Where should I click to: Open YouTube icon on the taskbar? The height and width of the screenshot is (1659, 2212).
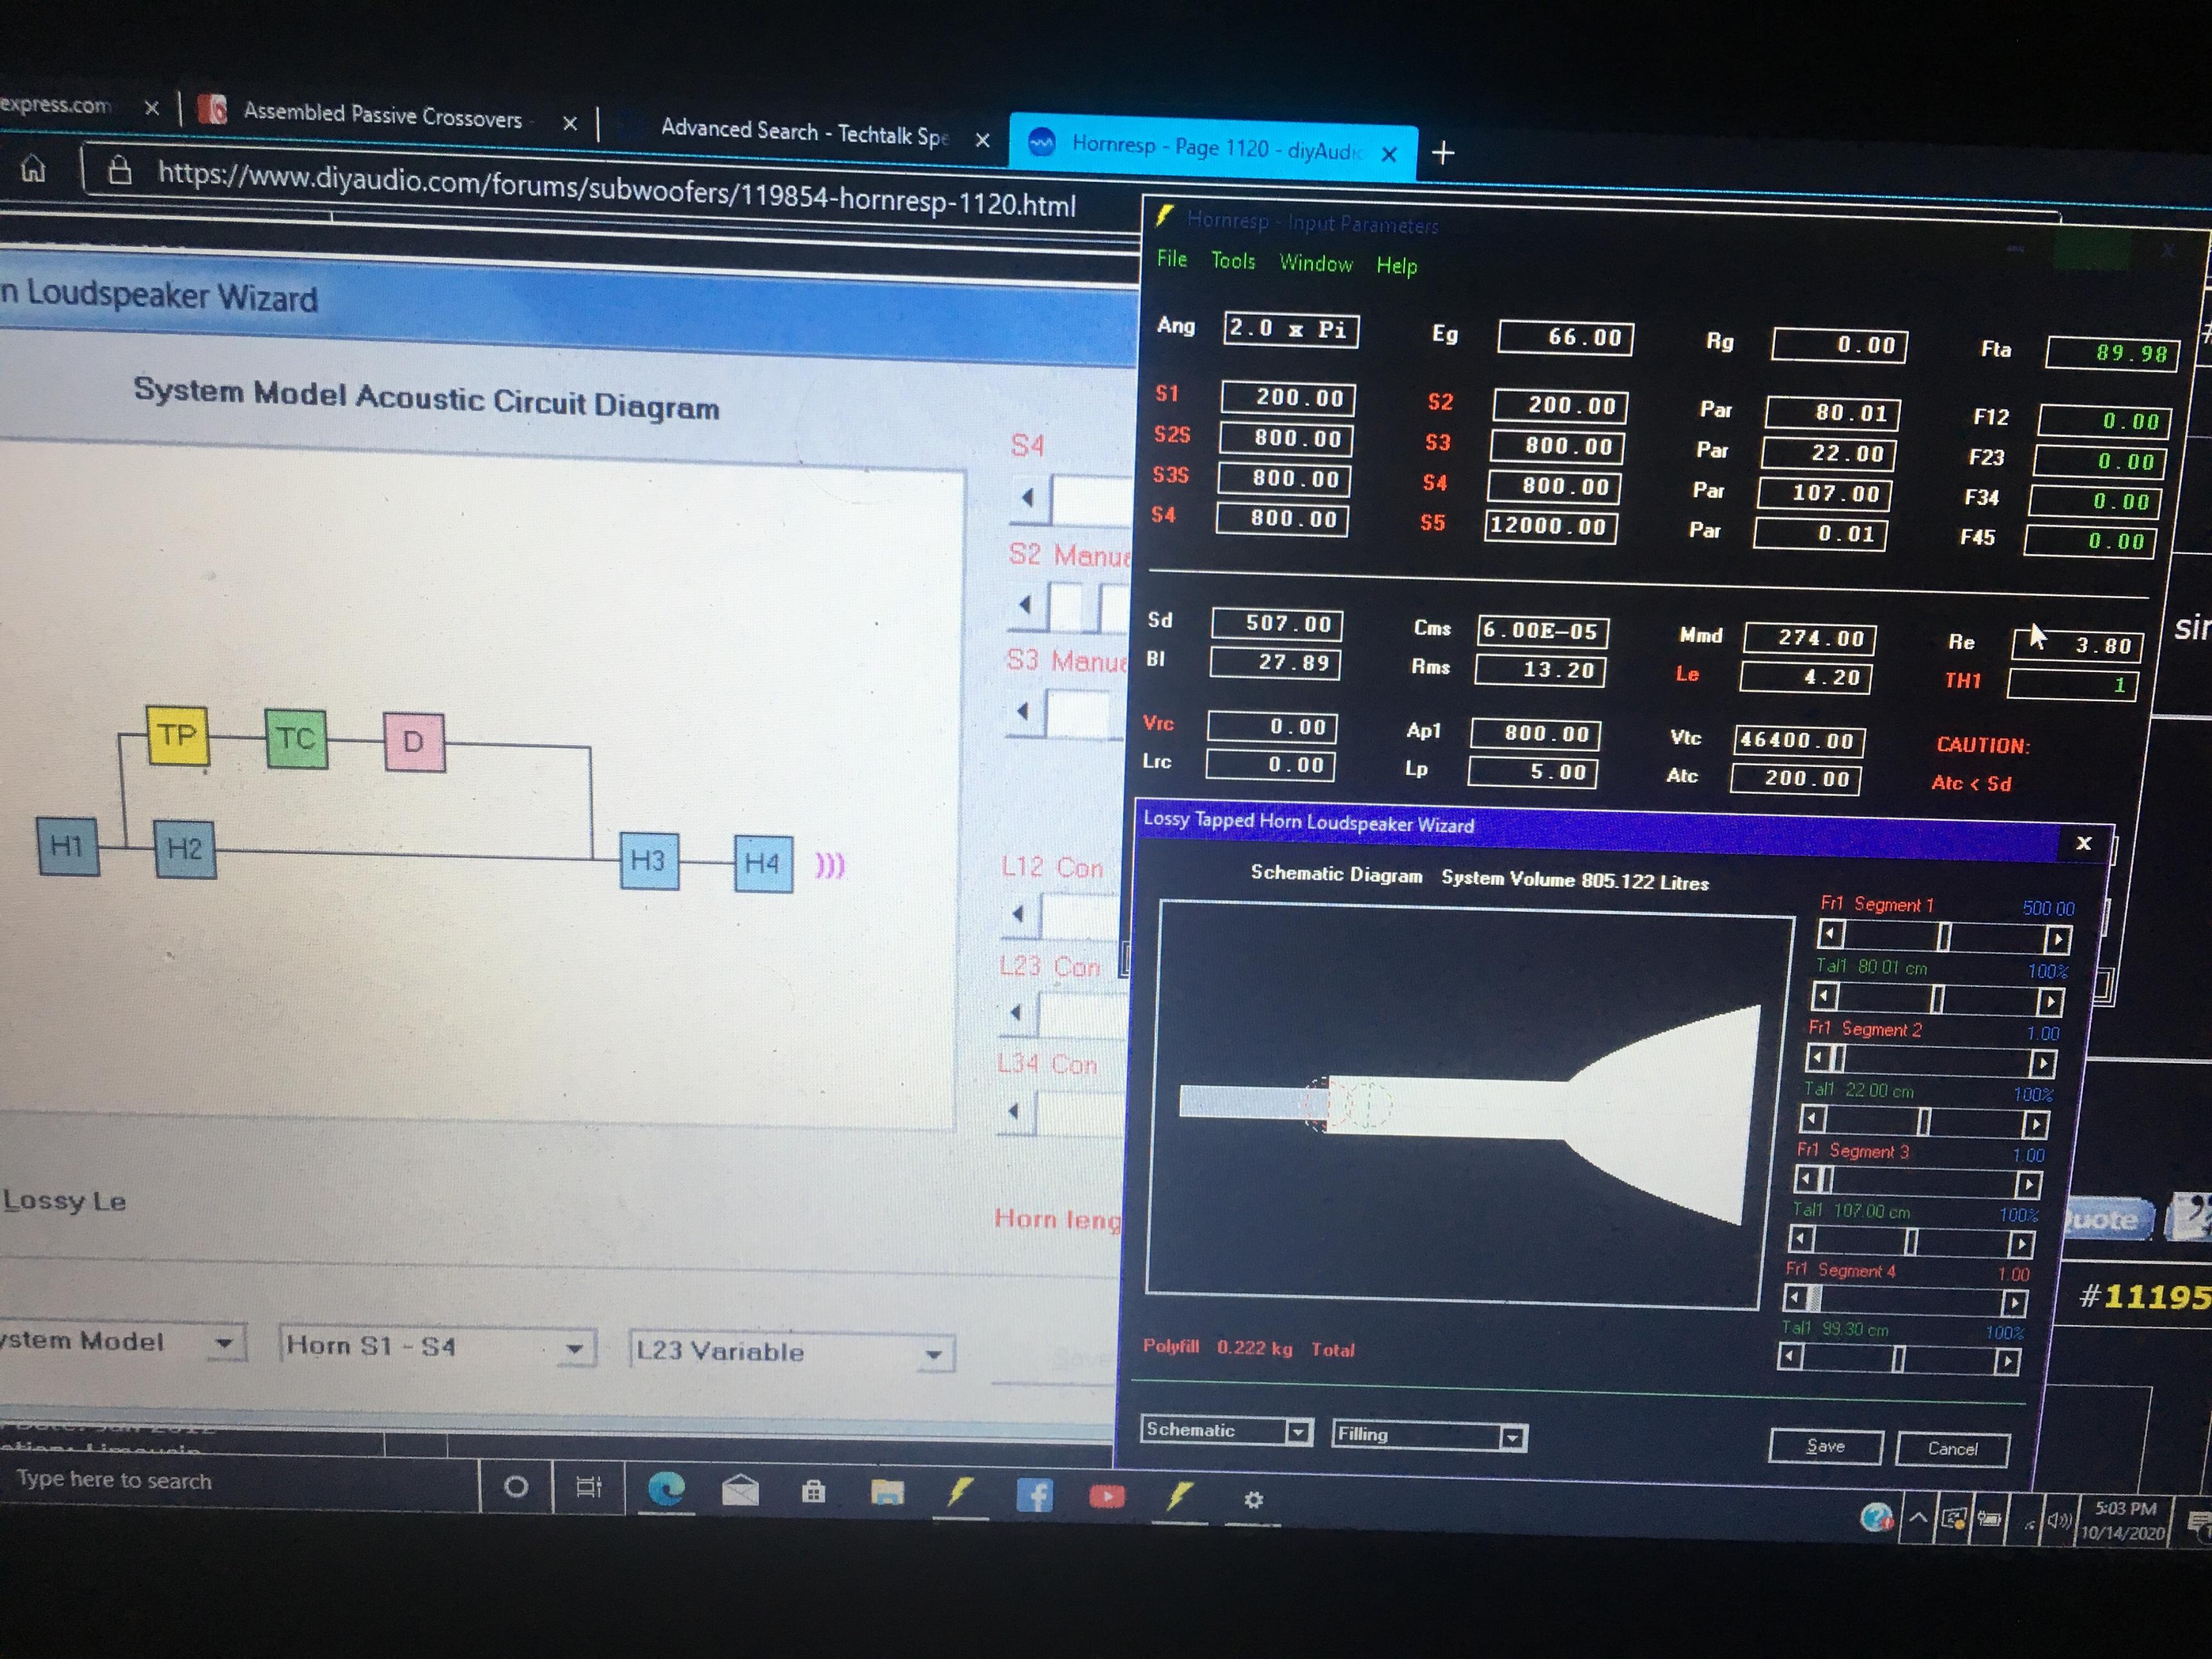point(1106,1497)
